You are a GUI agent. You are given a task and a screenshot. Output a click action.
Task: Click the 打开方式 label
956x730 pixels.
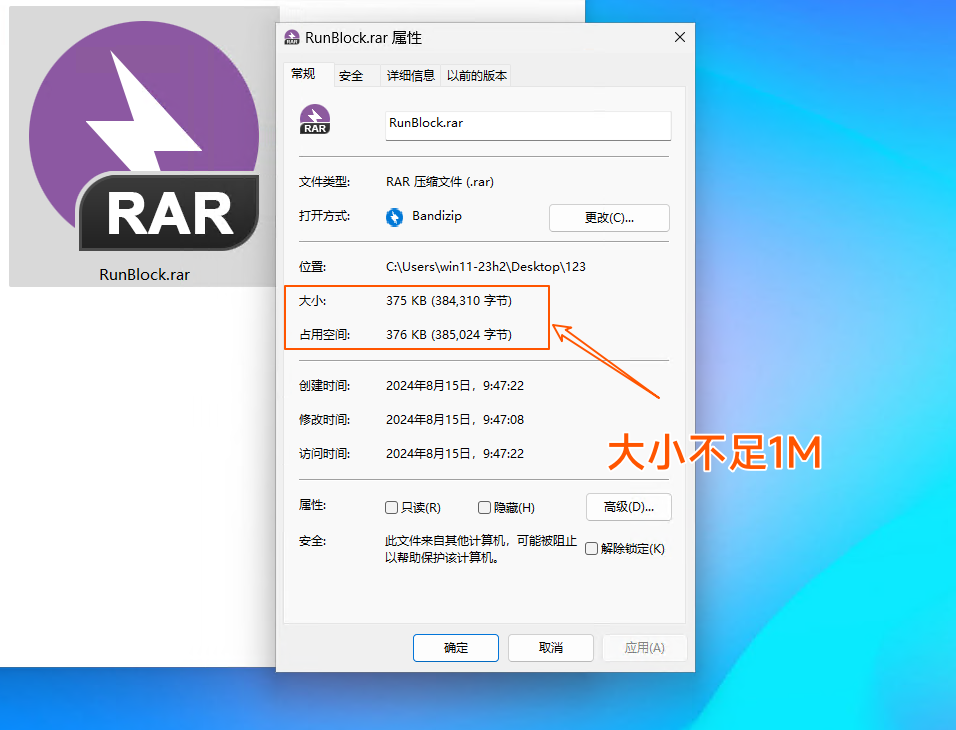(x=324, y=216)
